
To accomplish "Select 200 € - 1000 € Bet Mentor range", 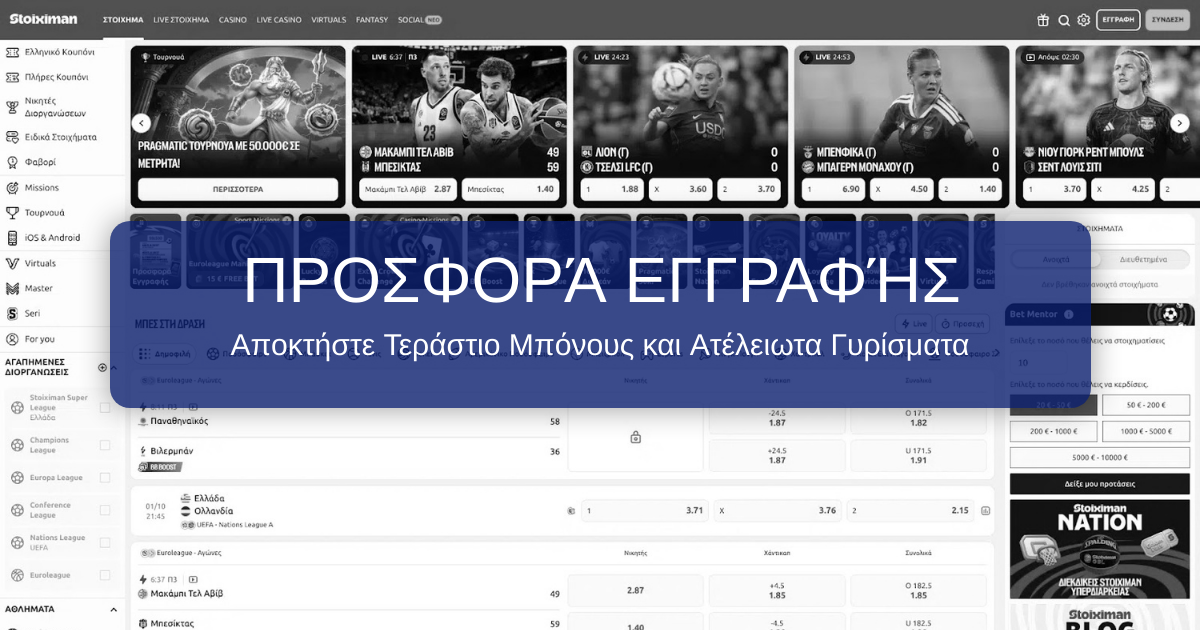I will pyautogui.click(x=1054, y=431).
